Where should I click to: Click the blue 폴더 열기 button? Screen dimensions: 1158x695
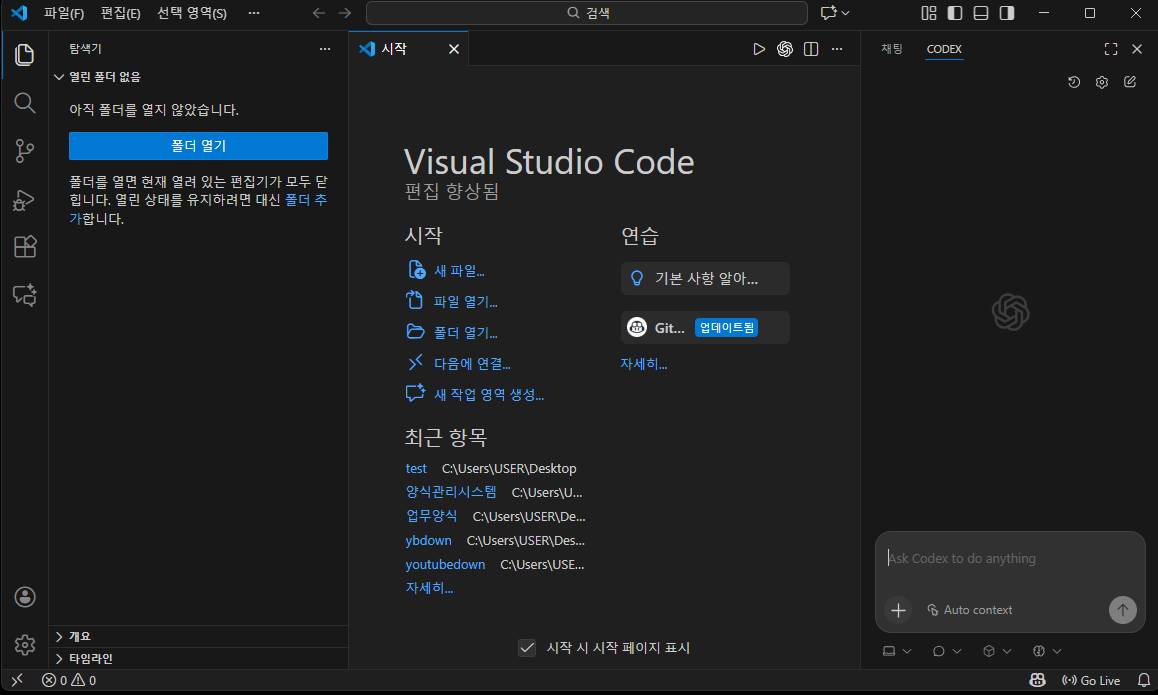click(198, 145)
